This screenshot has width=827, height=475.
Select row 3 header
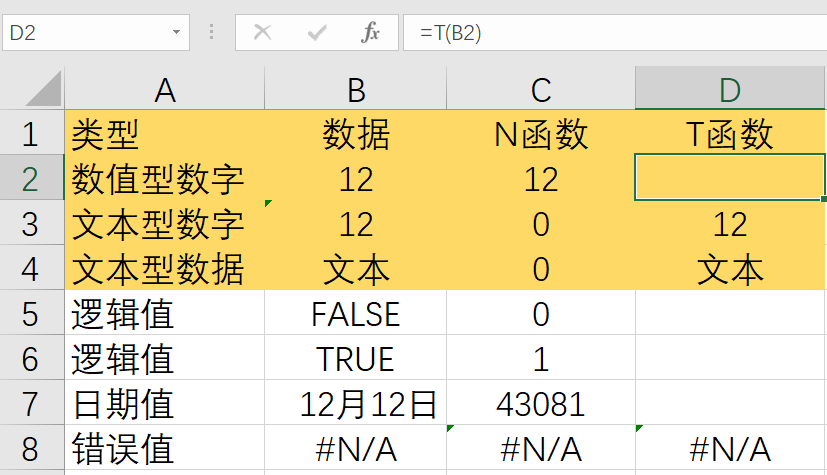[x=32, y=222]
